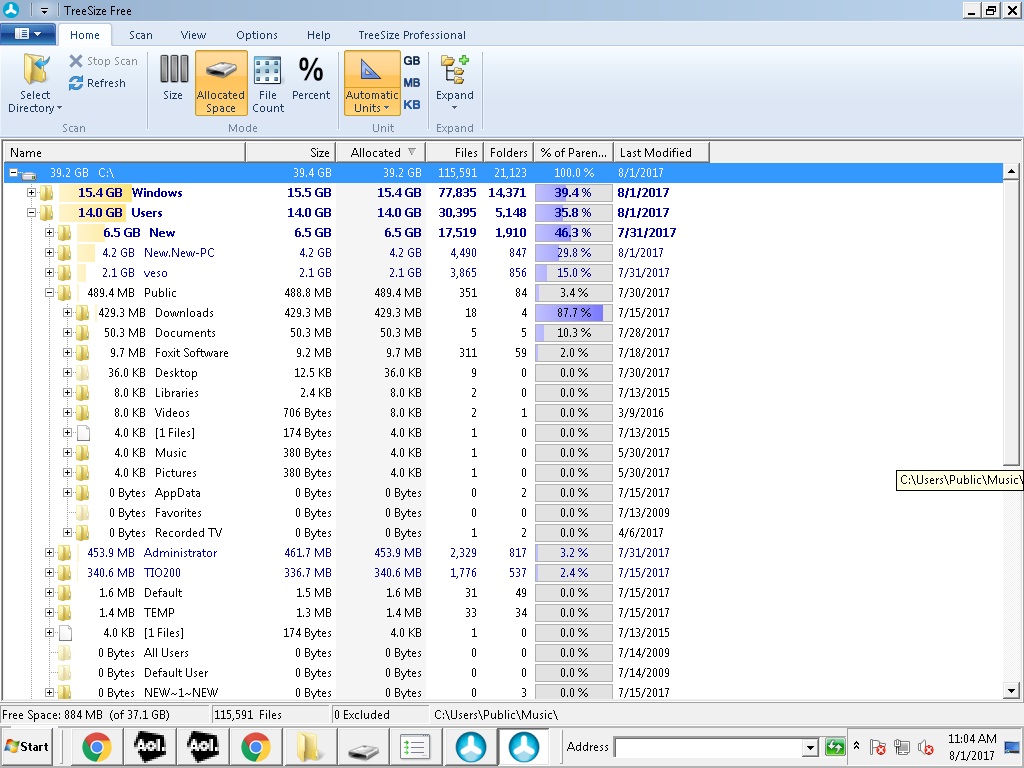Switch to Percent mode

311,78
